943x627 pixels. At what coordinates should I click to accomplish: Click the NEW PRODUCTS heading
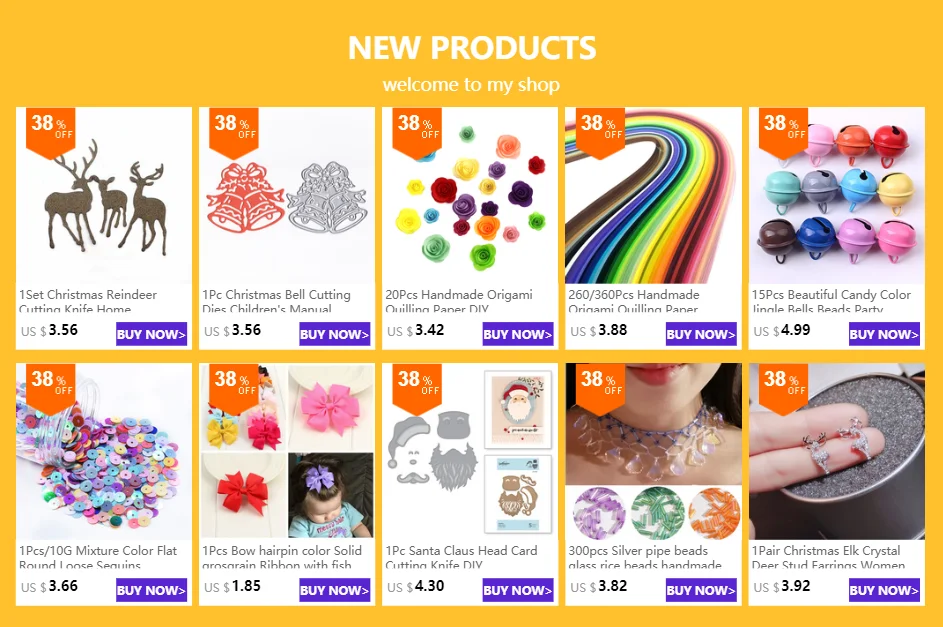[472, 47]
